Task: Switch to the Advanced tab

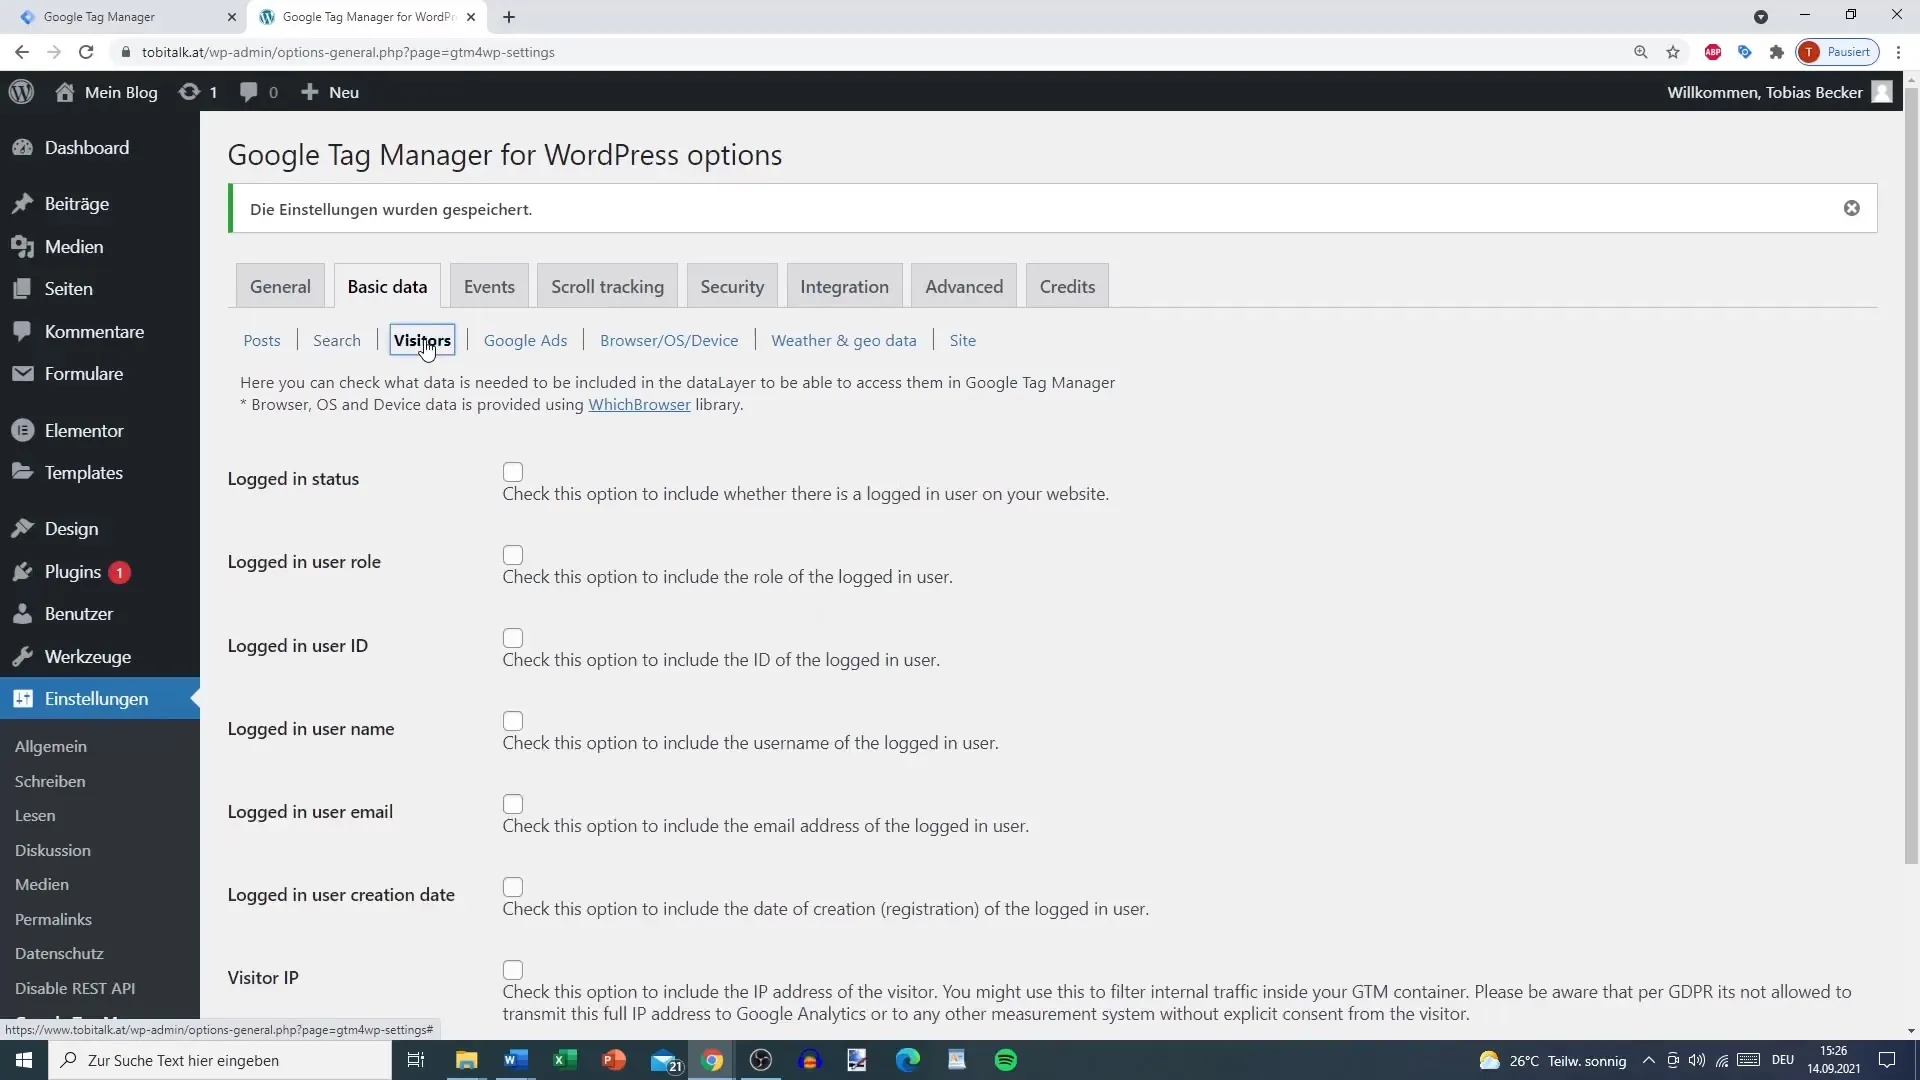Action: point(964,286)
